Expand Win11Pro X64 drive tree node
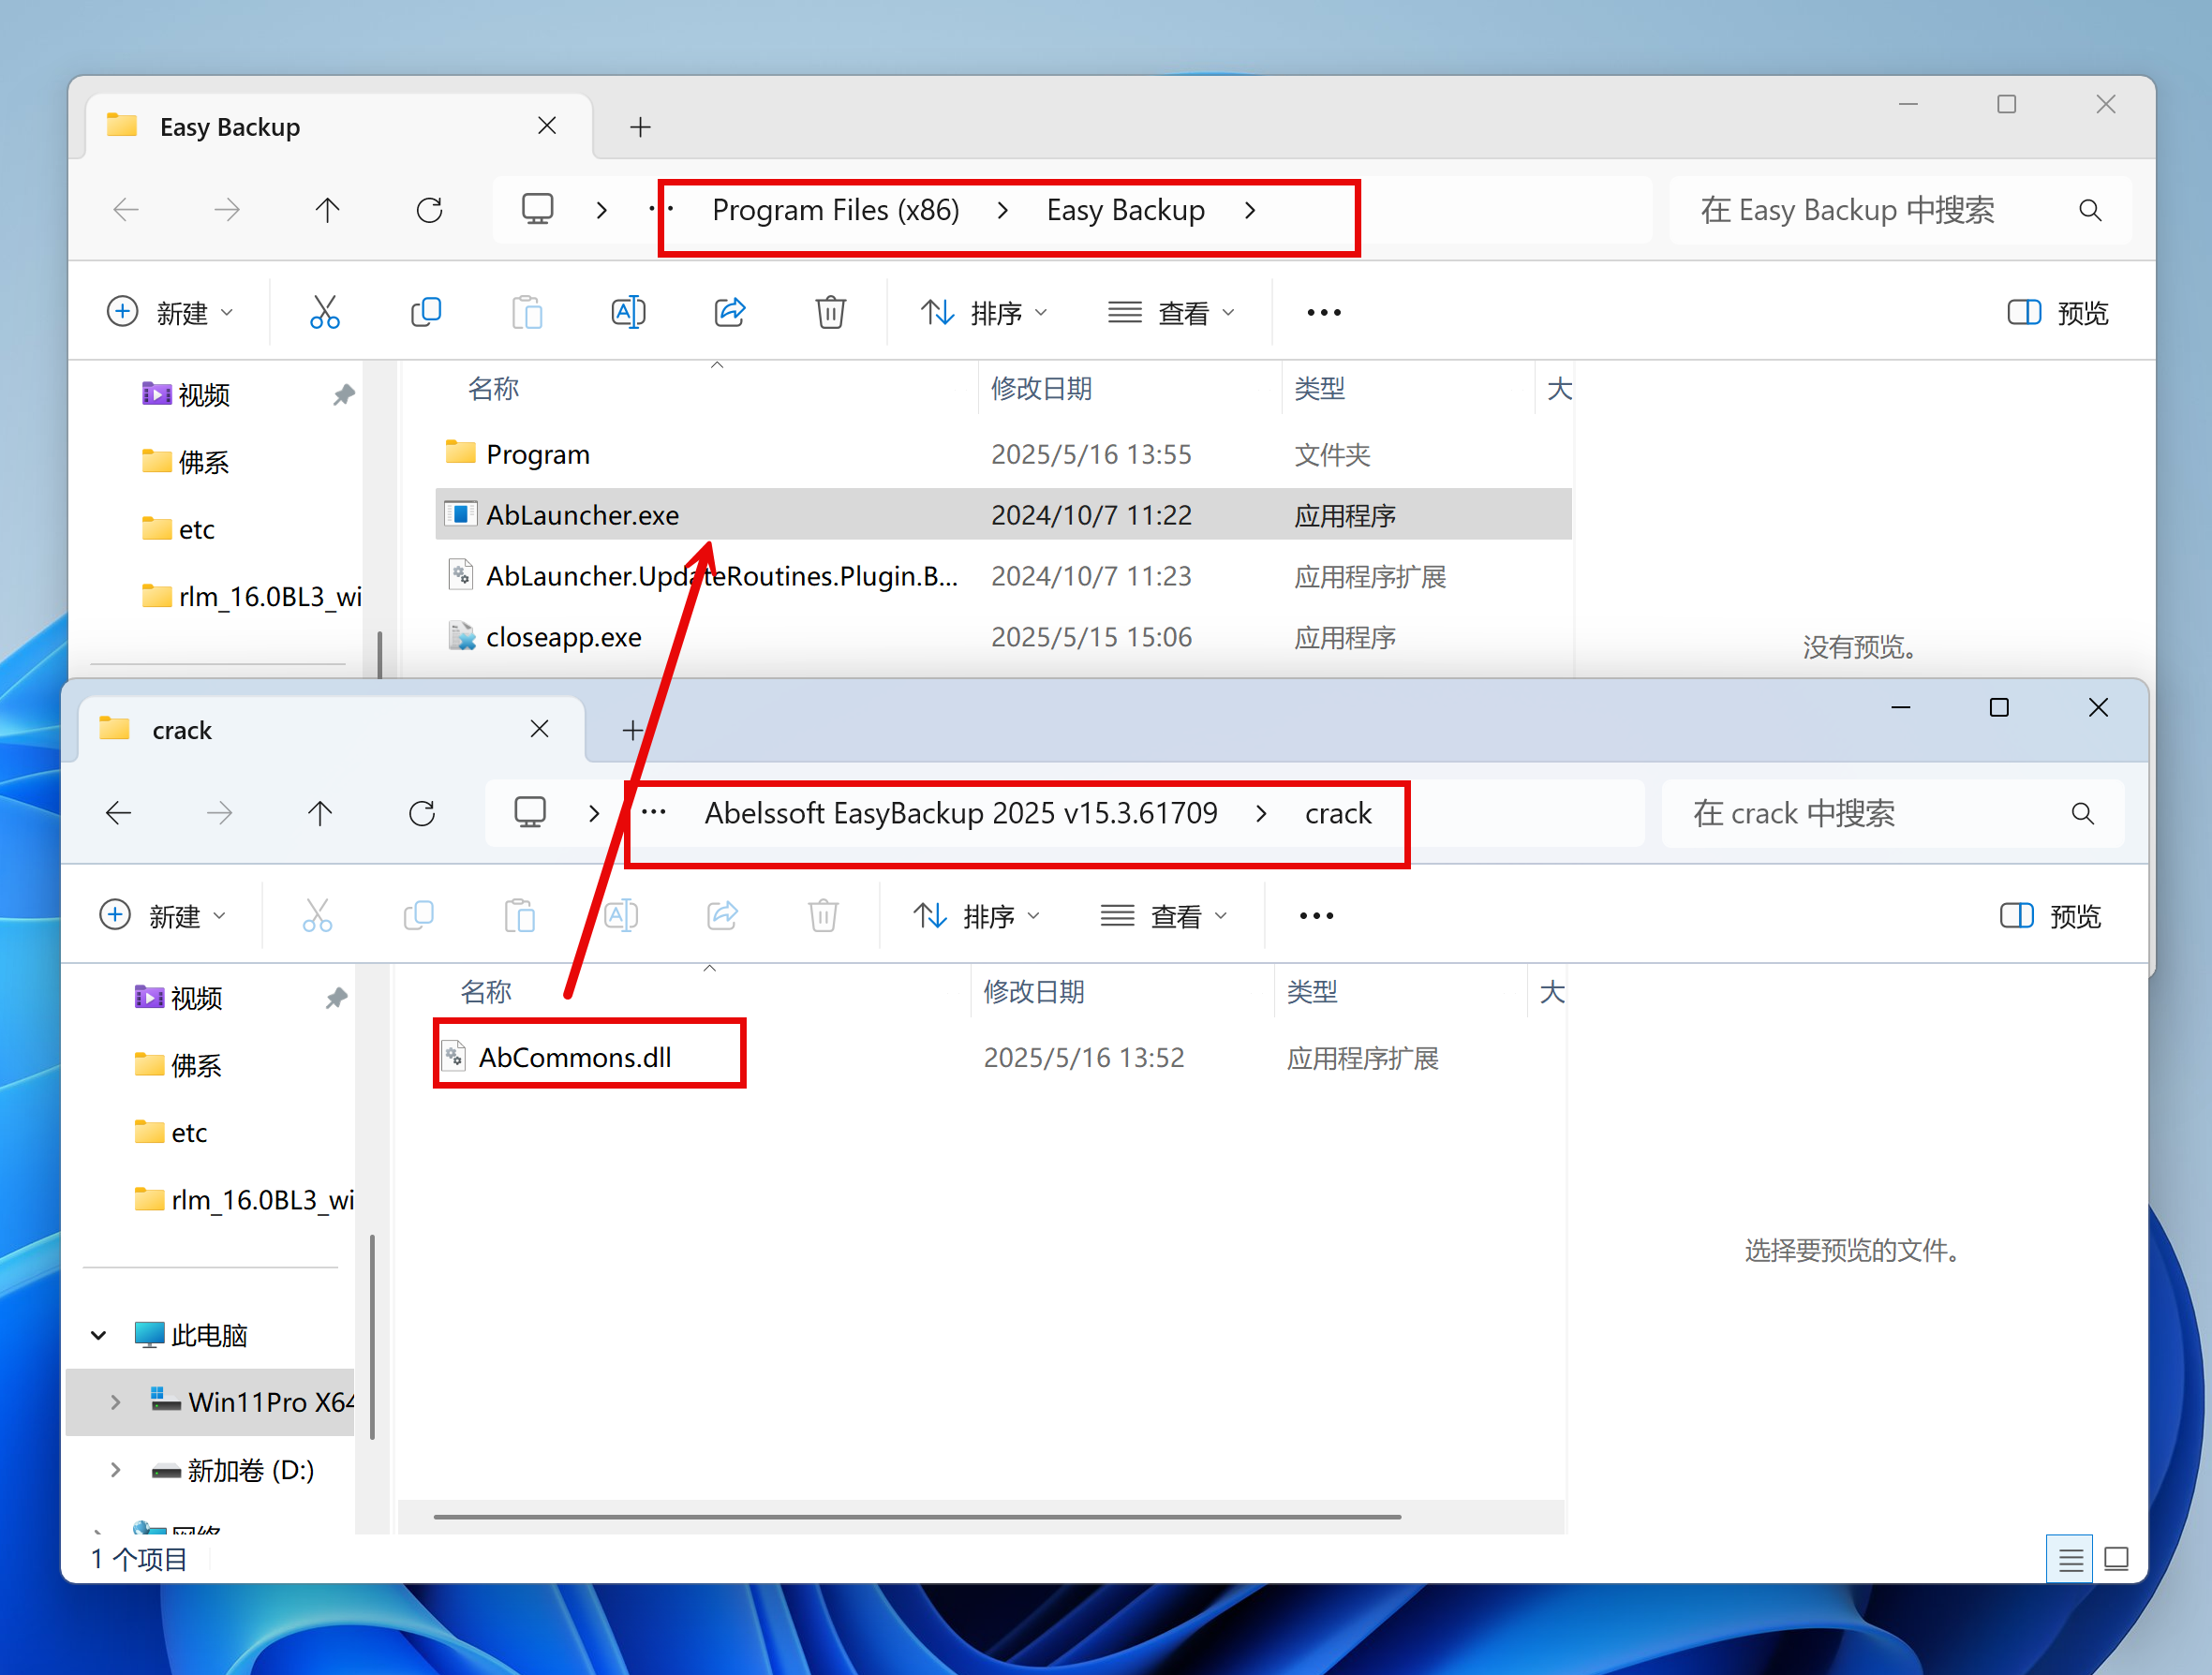Image resolution: width=2212 pixels, height=1675 pixels. pyautogui.click(x=115, y=1402)
